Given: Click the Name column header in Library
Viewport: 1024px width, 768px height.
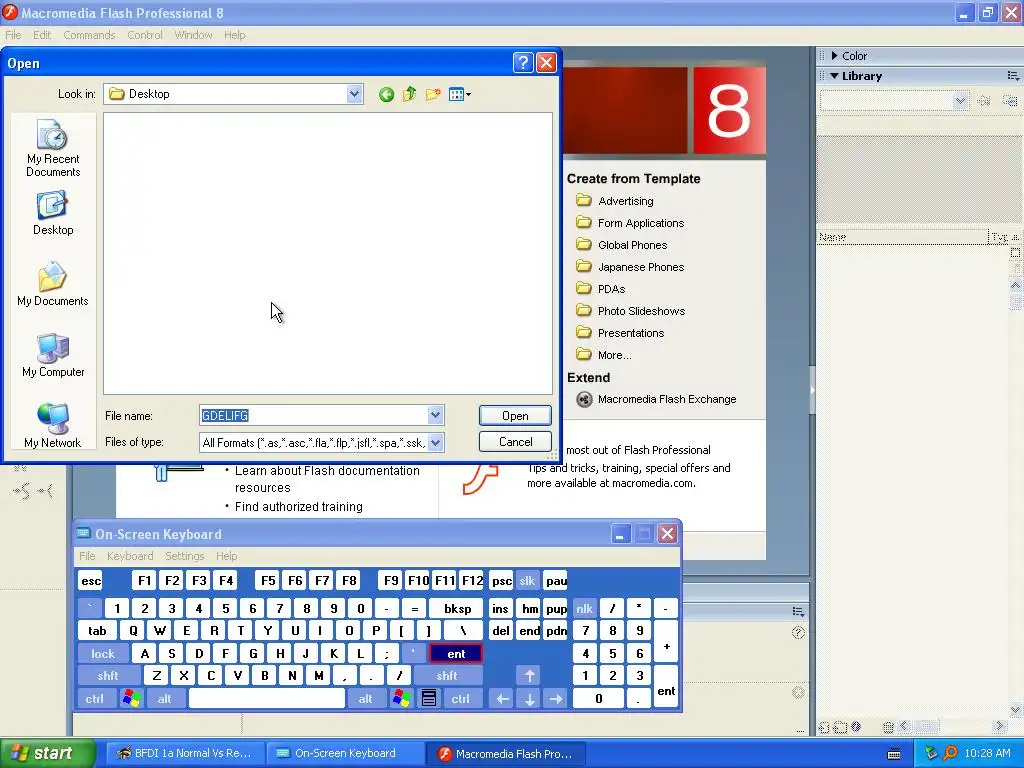Looking at the screenshot, I should pos(903,237).
